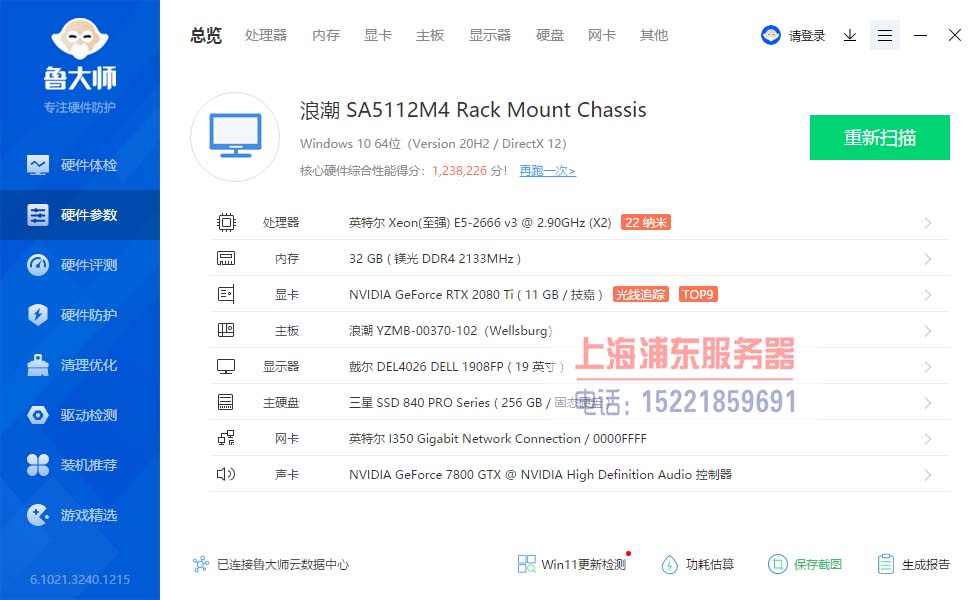This screenshot has height=600, width=980.
Task: Open 游戏精选 games section
Action: (79, 515)
